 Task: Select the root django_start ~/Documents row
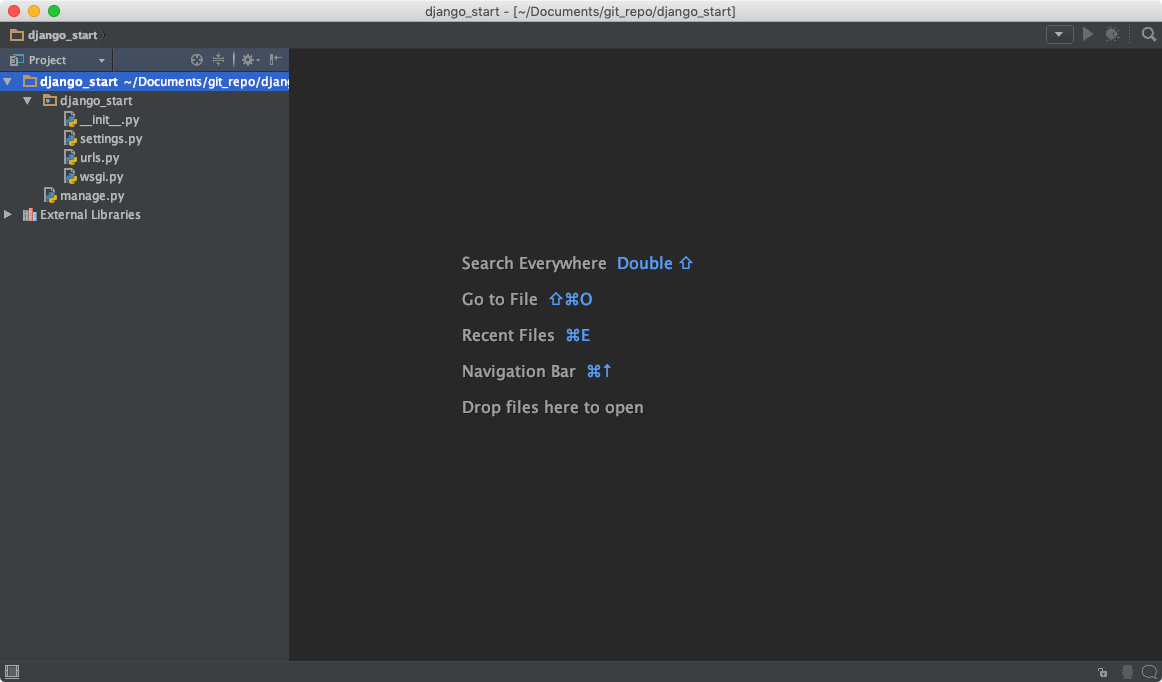coord(145,82)
